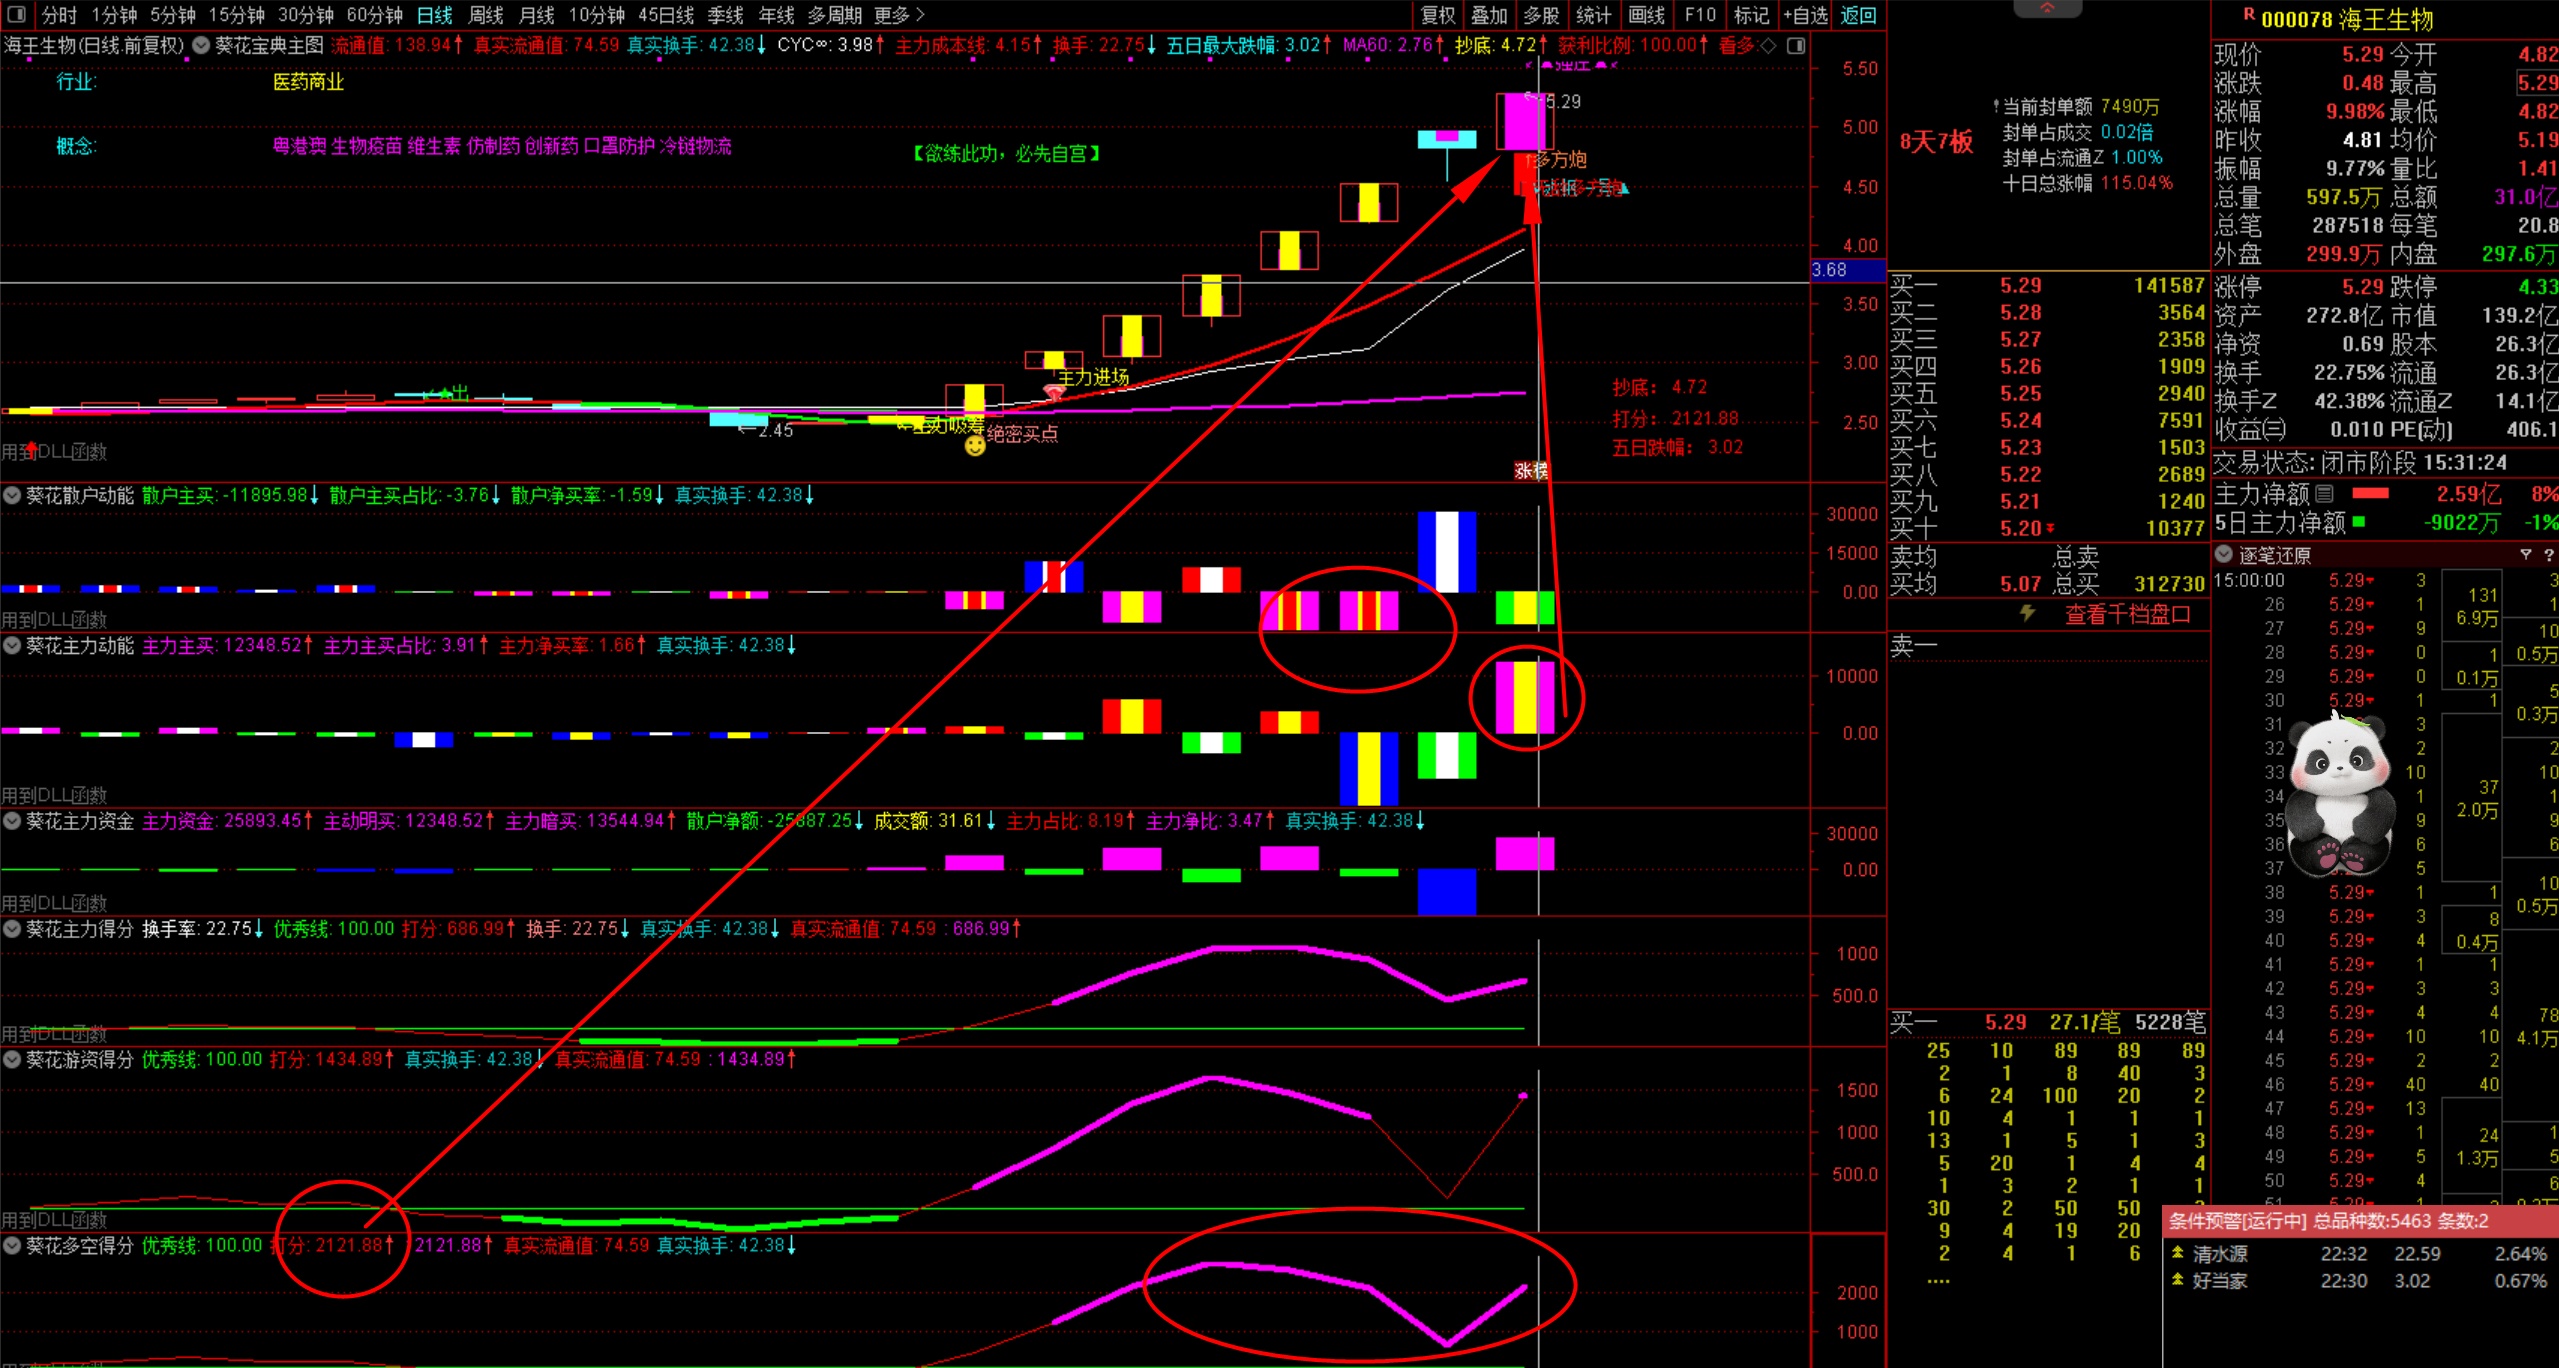Toggle 复权 price adjustment button
This screenshot has width=2559, height=1368.
click(x=1437, y=15)
